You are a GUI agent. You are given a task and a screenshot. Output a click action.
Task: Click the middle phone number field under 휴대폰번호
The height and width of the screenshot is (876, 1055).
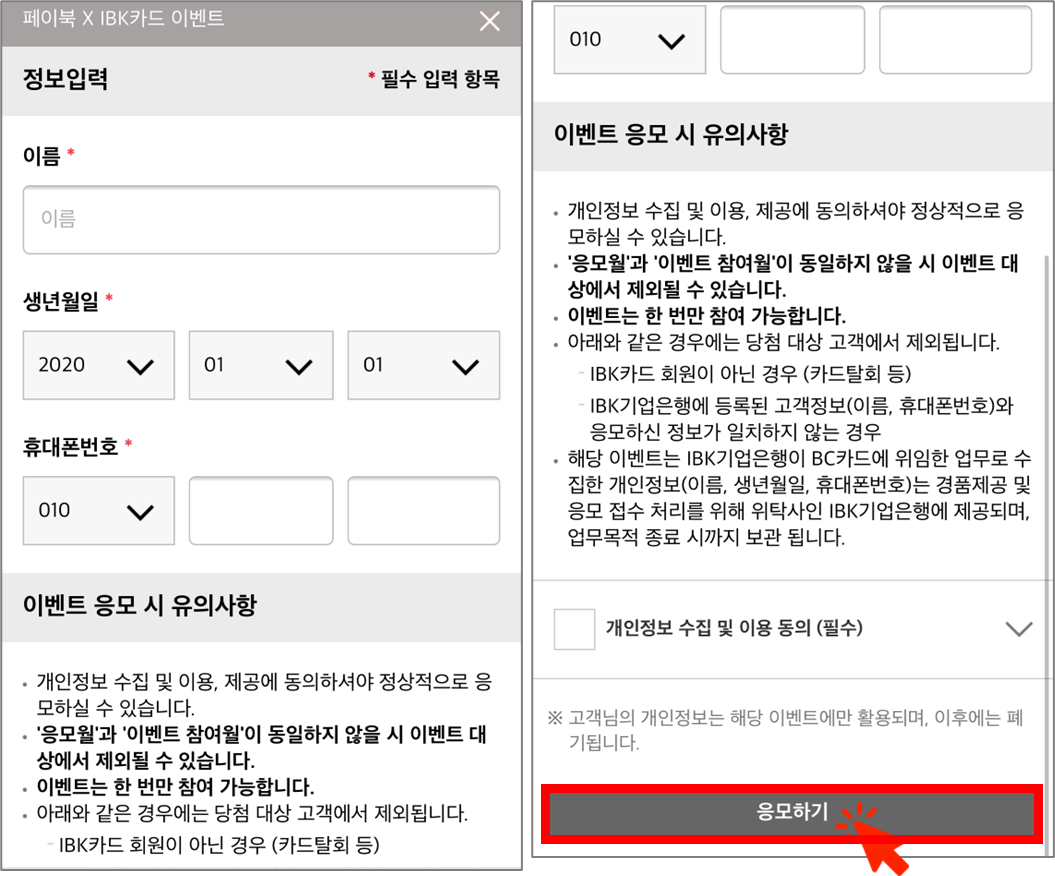coord(261,511)
